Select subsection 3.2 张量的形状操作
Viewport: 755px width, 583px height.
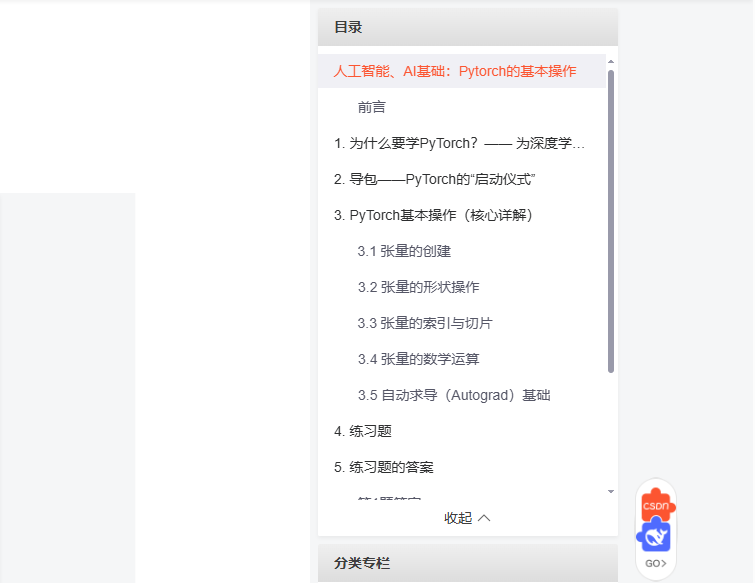[x=418, y=287]
